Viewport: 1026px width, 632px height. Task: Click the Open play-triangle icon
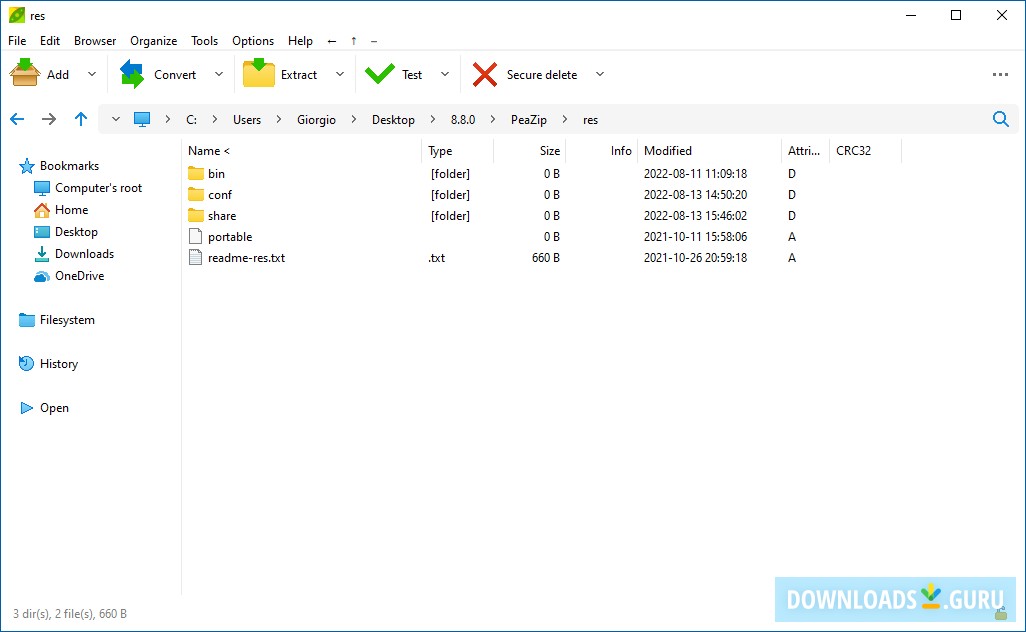tap(26, 408)
